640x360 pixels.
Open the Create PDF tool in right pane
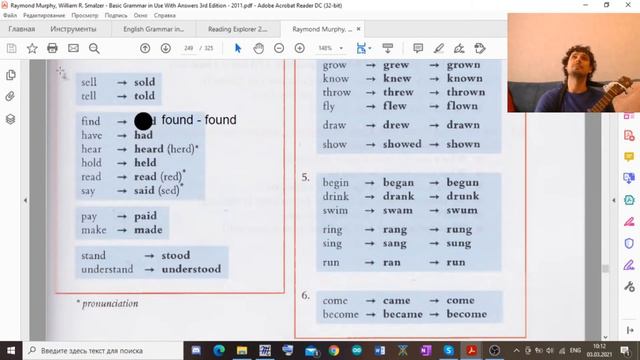coord(629,135)
